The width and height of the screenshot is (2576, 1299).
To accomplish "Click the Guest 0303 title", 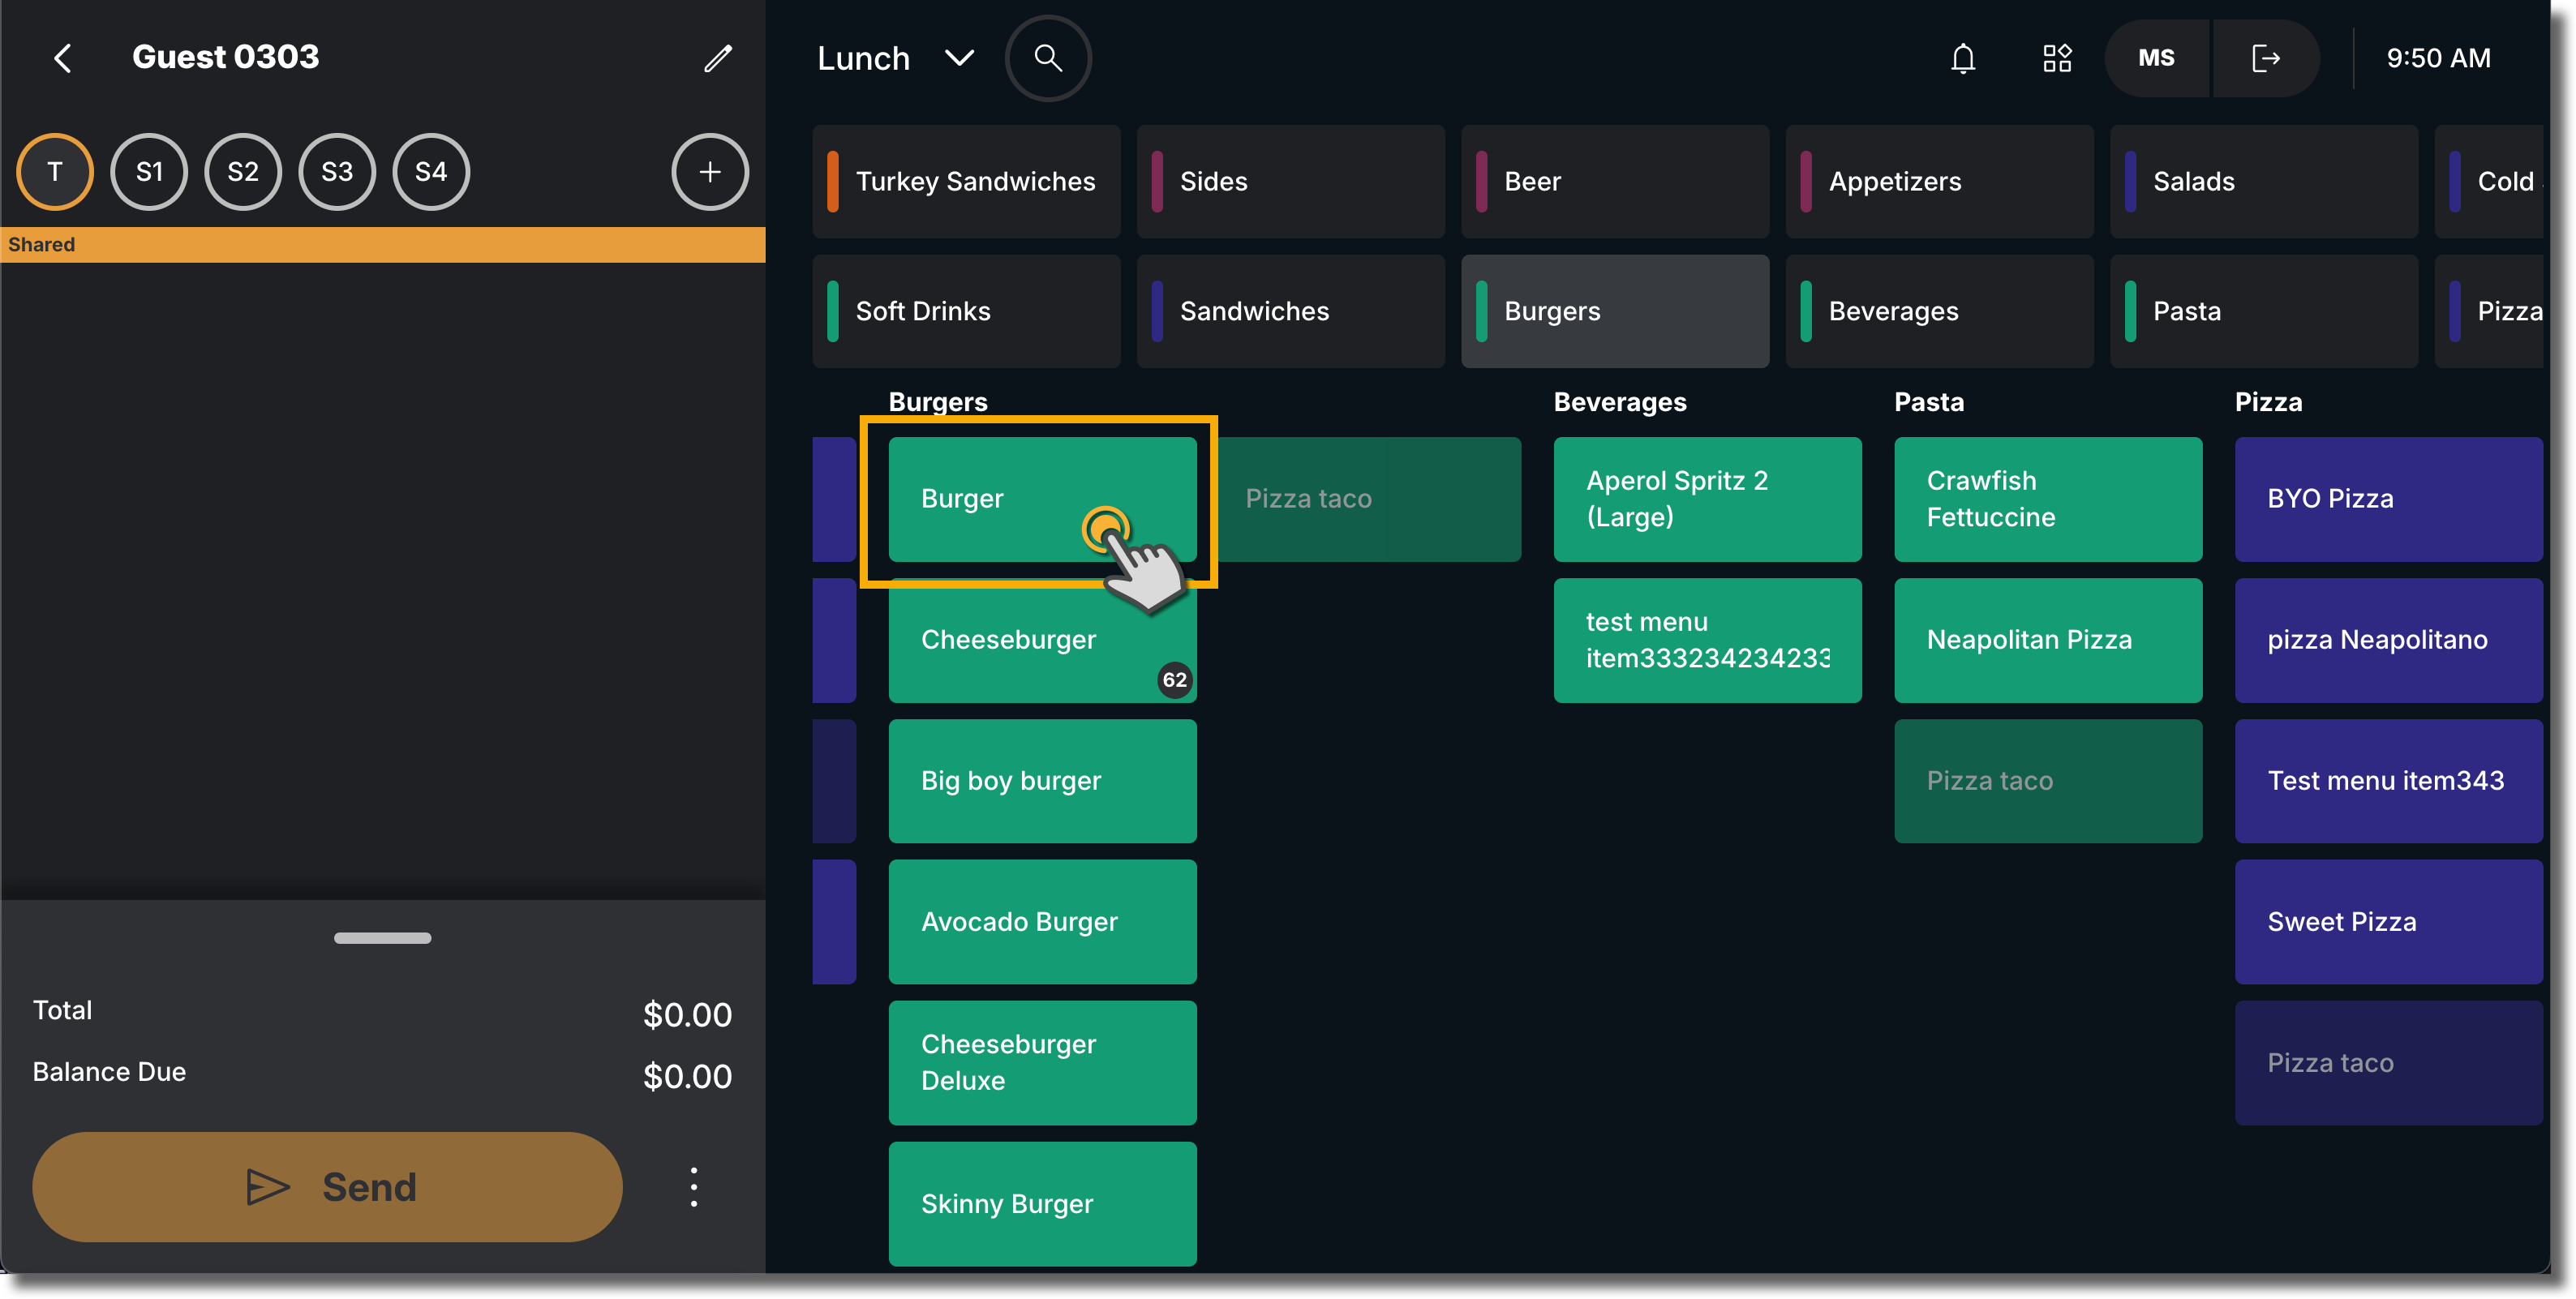I will pos(225,58).
